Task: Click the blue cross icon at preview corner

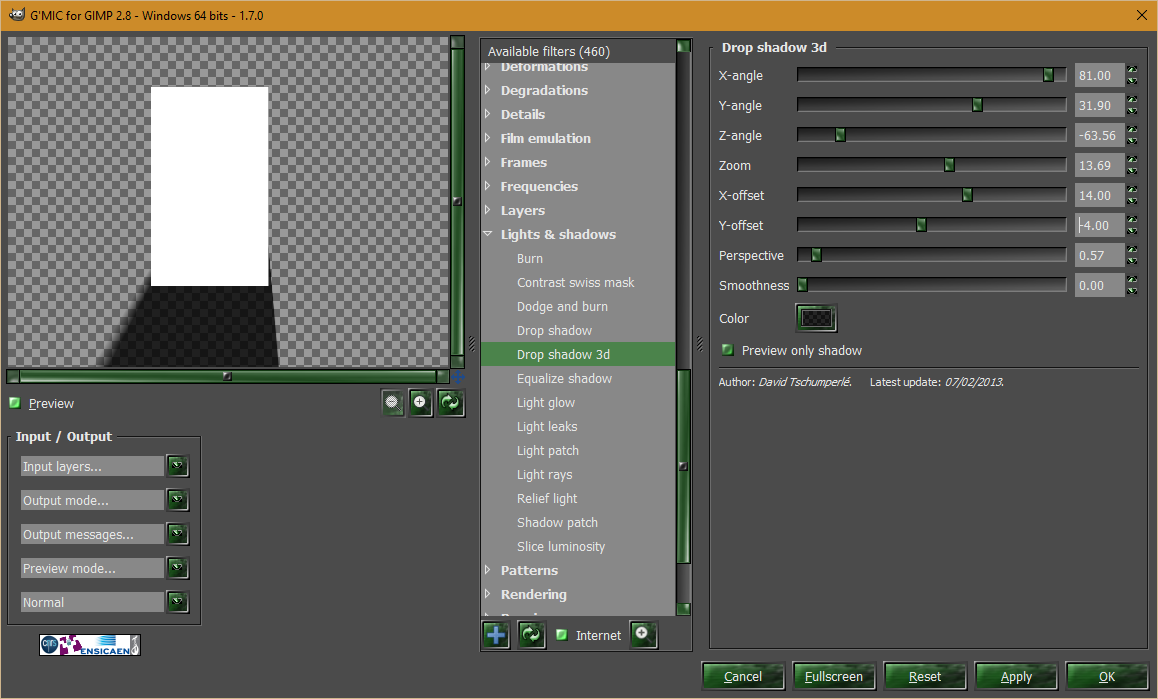Action: coord(458,377)
